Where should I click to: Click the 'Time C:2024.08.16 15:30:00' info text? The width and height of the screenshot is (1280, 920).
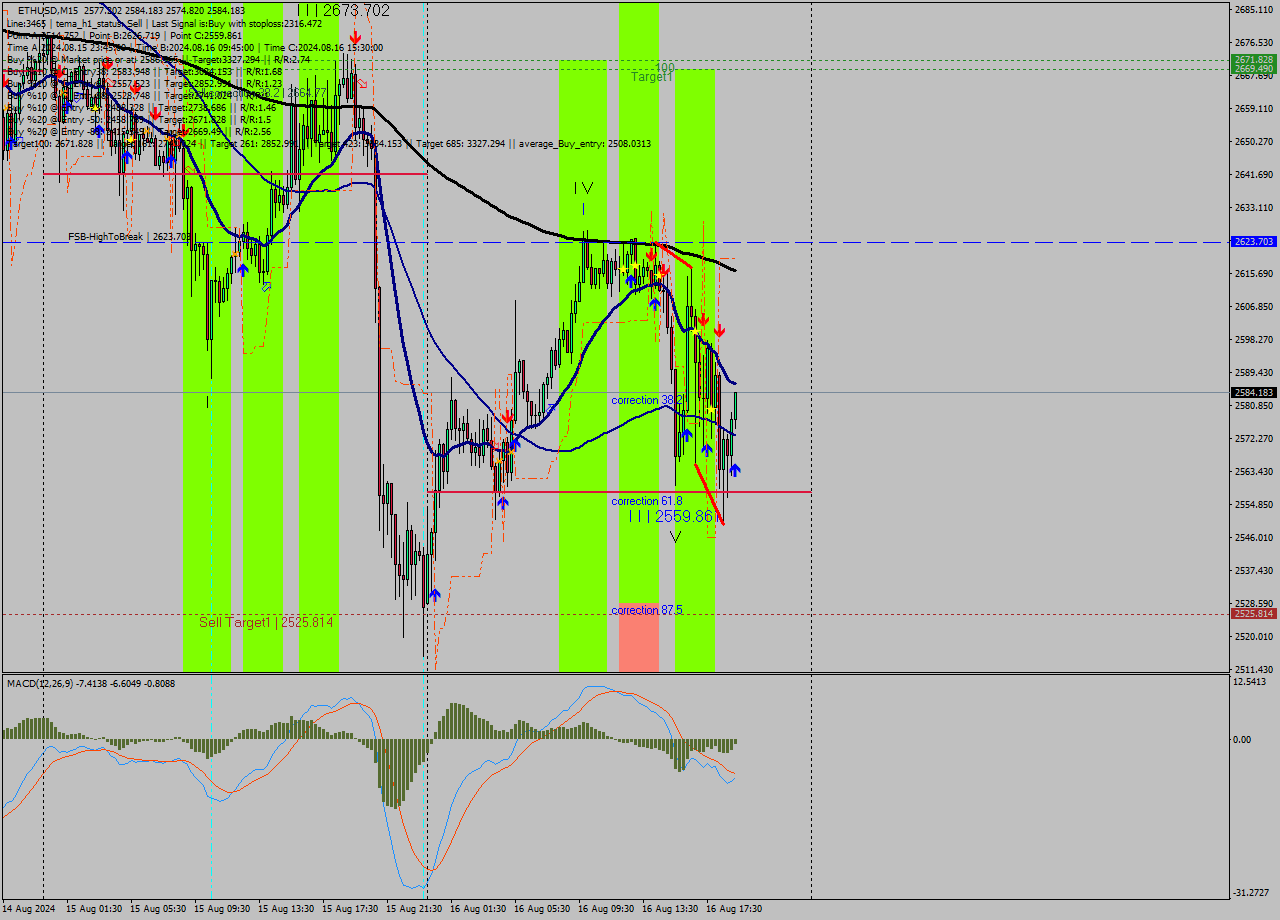tap(326, 47)
